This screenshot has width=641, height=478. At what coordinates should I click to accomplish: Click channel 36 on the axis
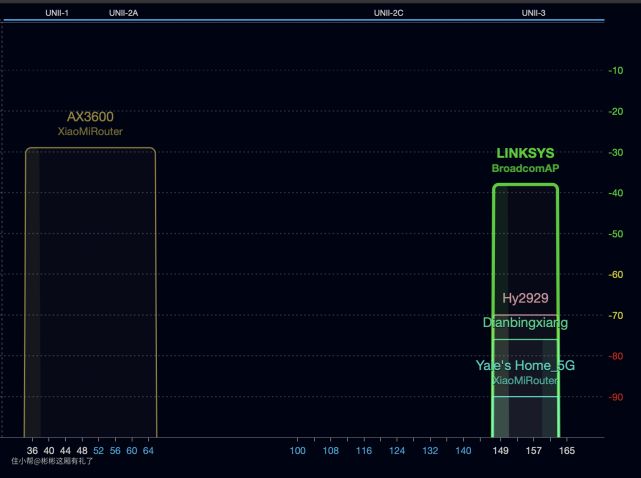pos(32,451)
